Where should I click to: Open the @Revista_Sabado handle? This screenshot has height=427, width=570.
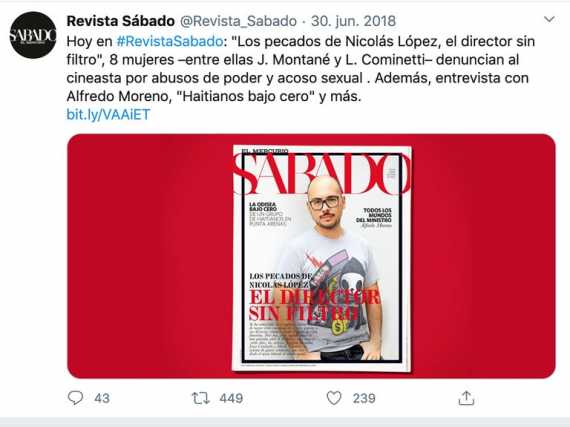[x=238, y=21]
